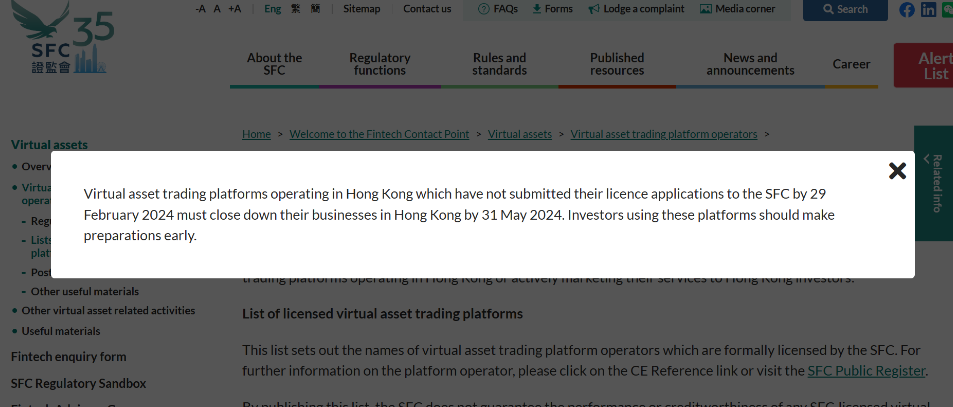The height and width of the screenshot is (407, 953).
Task: Click the FAQs question mark link
Action: 497,9
